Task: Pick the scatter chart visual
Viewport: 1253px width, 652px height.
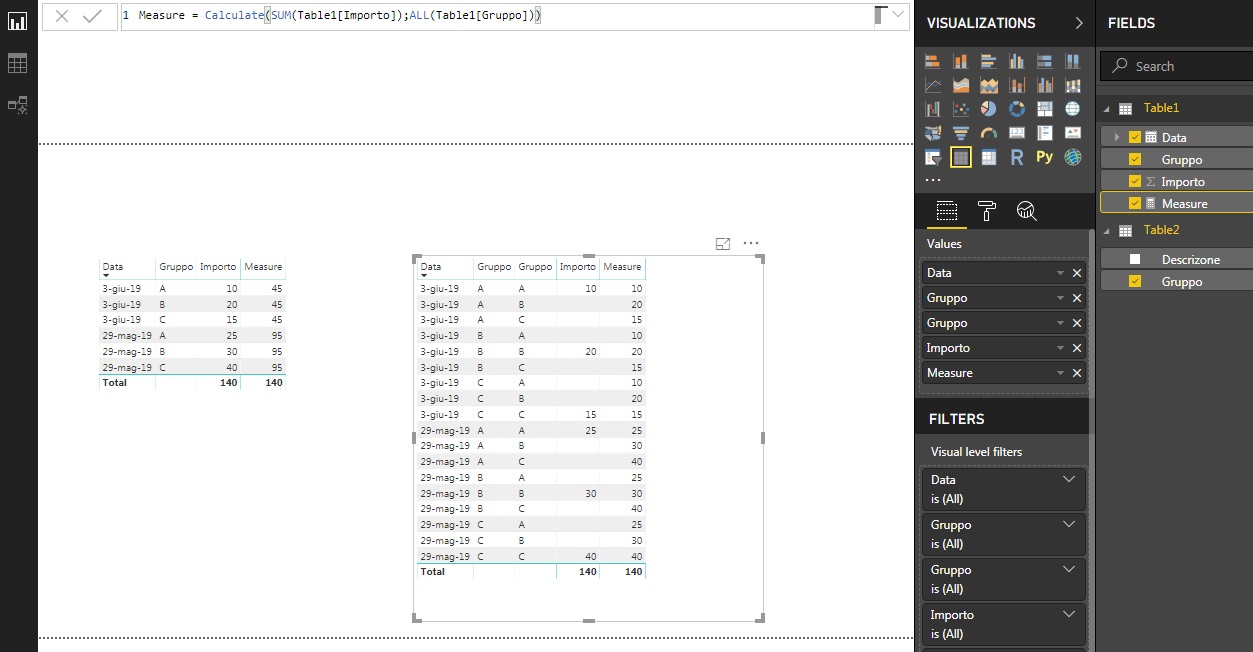Action: pos(961,109)
